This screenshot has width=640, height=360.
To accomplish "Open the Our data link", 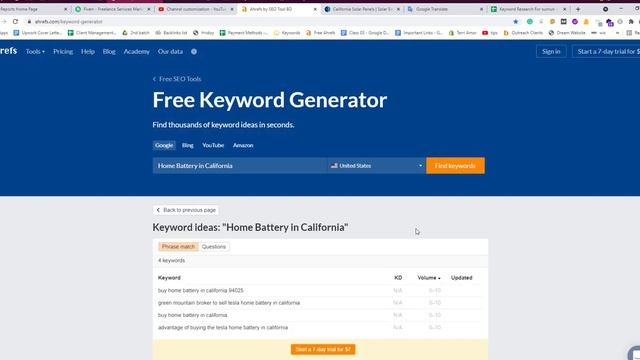I will (170, 51).
